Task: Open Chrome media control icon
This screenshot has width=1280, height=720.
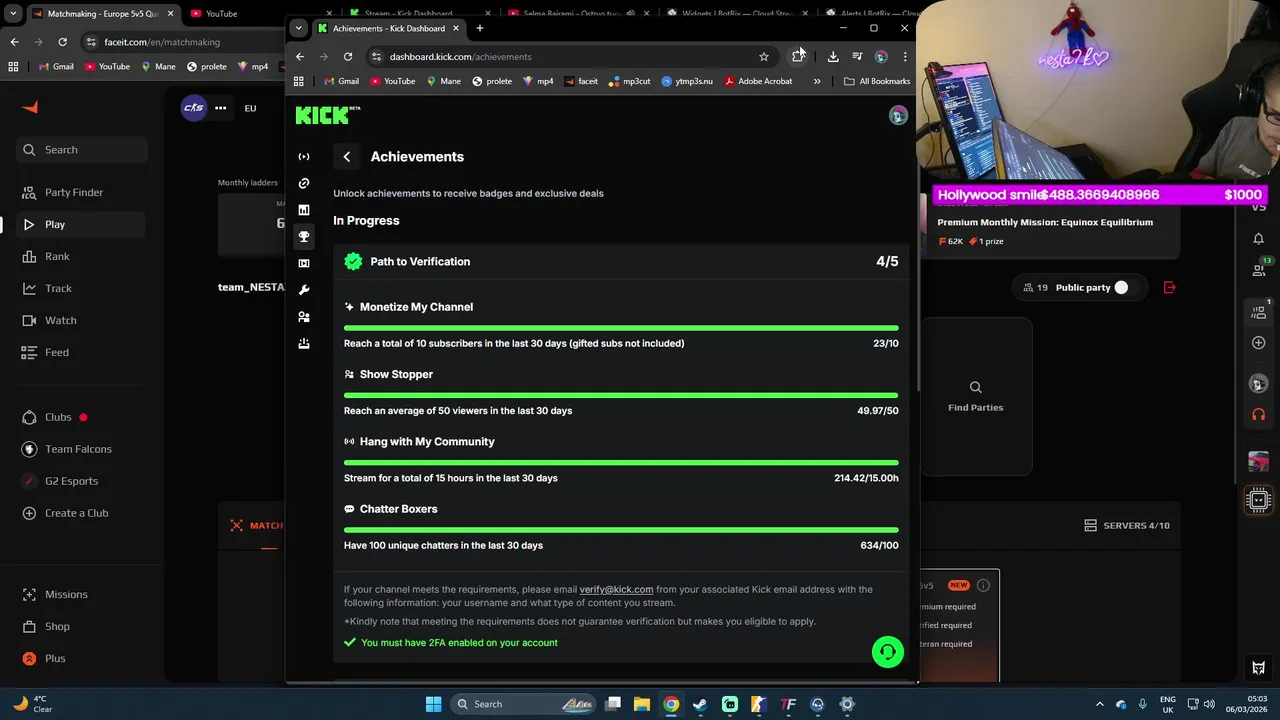Action: click(x=857, y=57)
